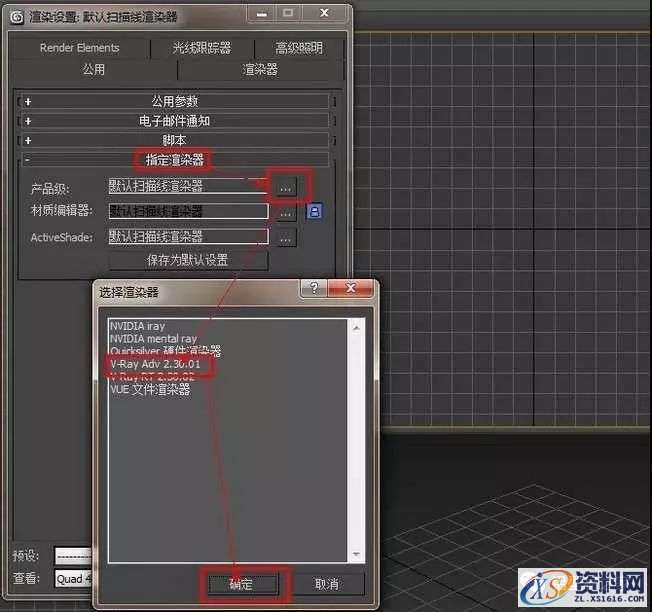Select V-Ray Adv 2.30.01 renderer
652x612 pixels.
(x=156, y=364)
